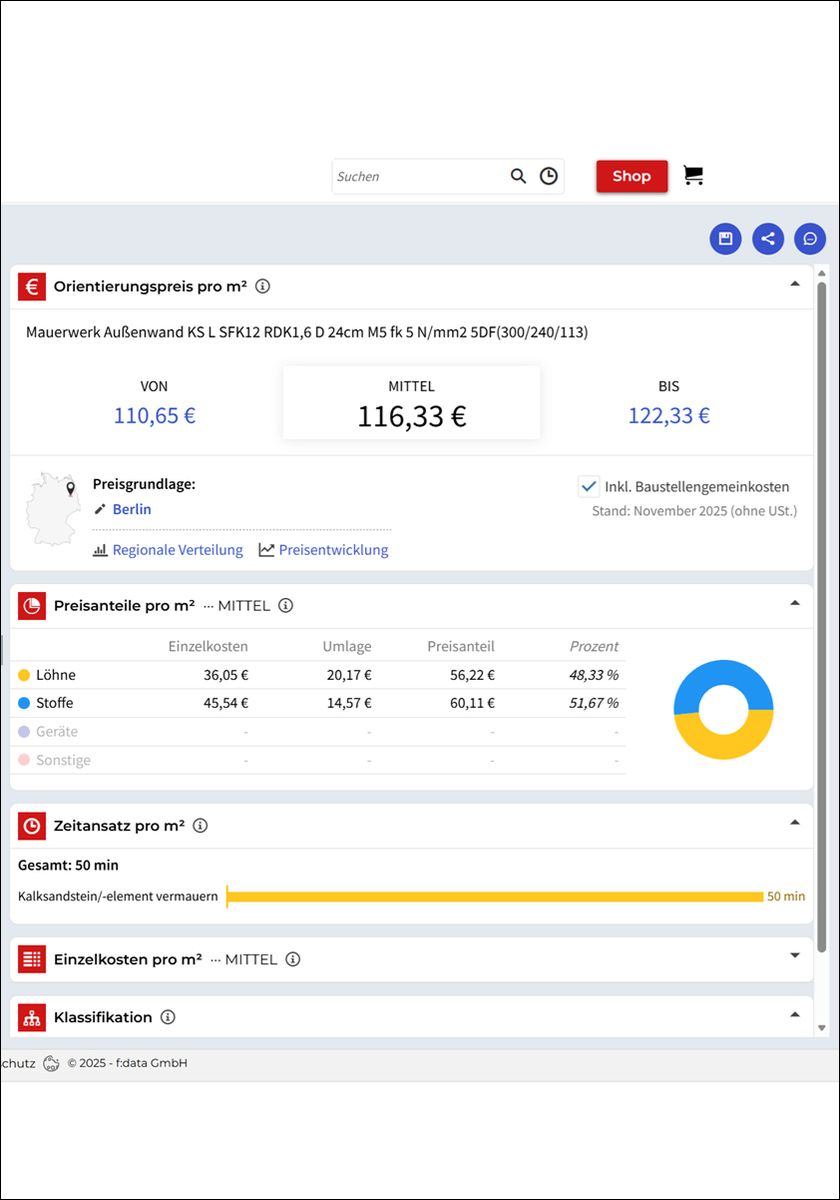
Task: Open the comment feedback icon
Action: pos(810,239)
